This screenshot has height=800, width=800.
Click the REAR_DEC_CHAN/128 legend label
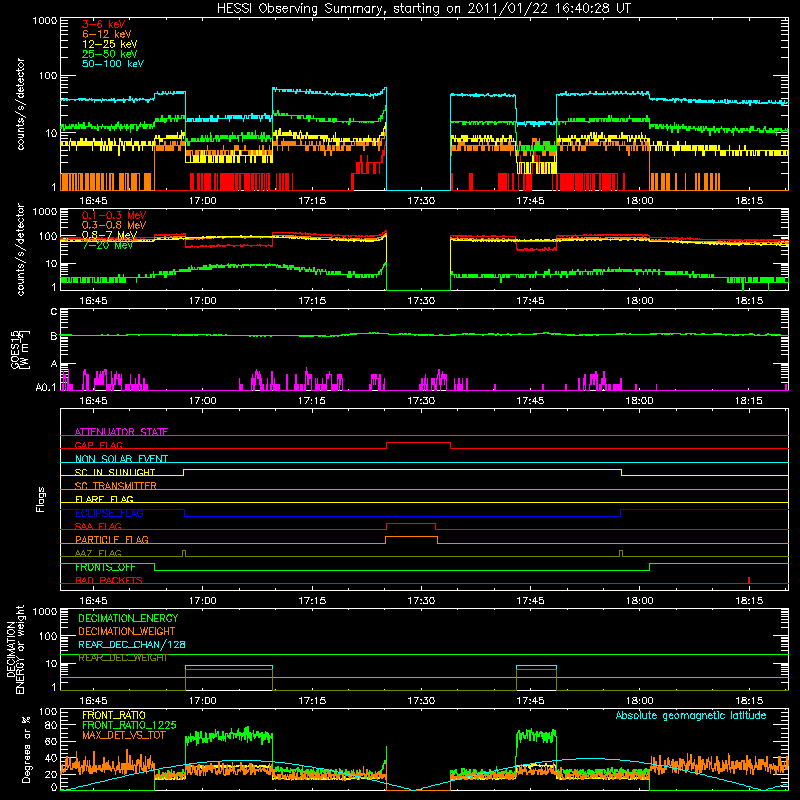pos(132,645)
